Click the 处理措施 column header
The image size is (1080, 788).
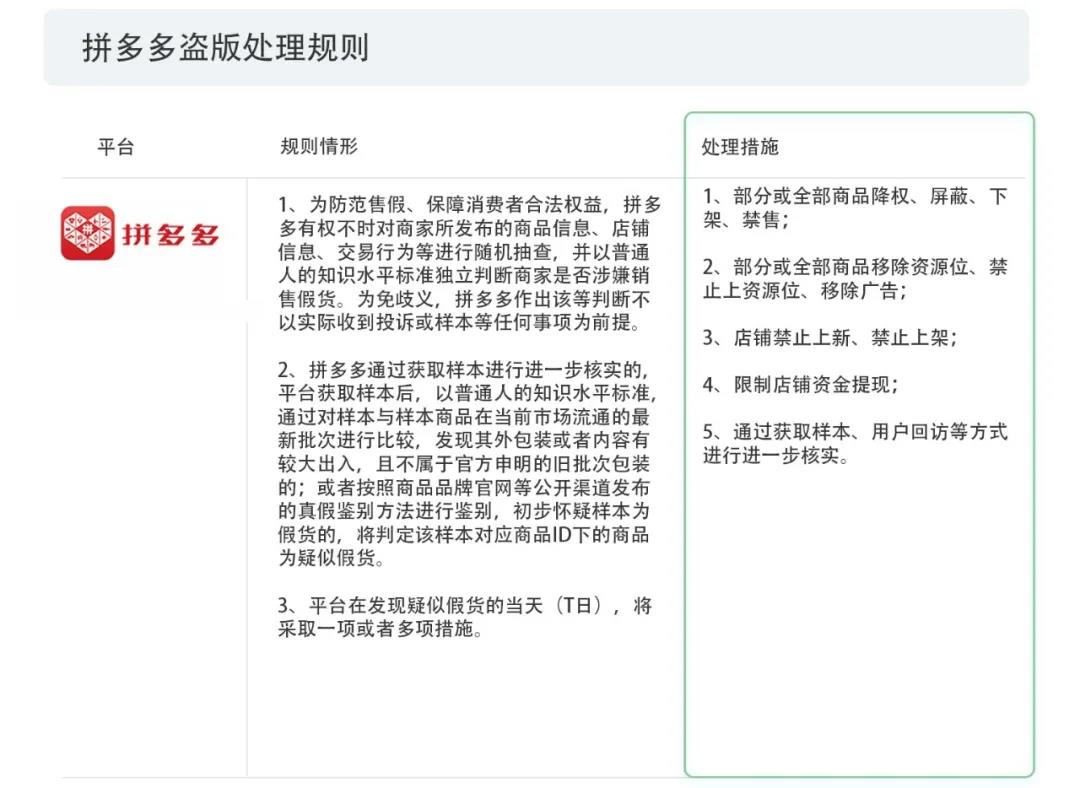click(740, 147)
